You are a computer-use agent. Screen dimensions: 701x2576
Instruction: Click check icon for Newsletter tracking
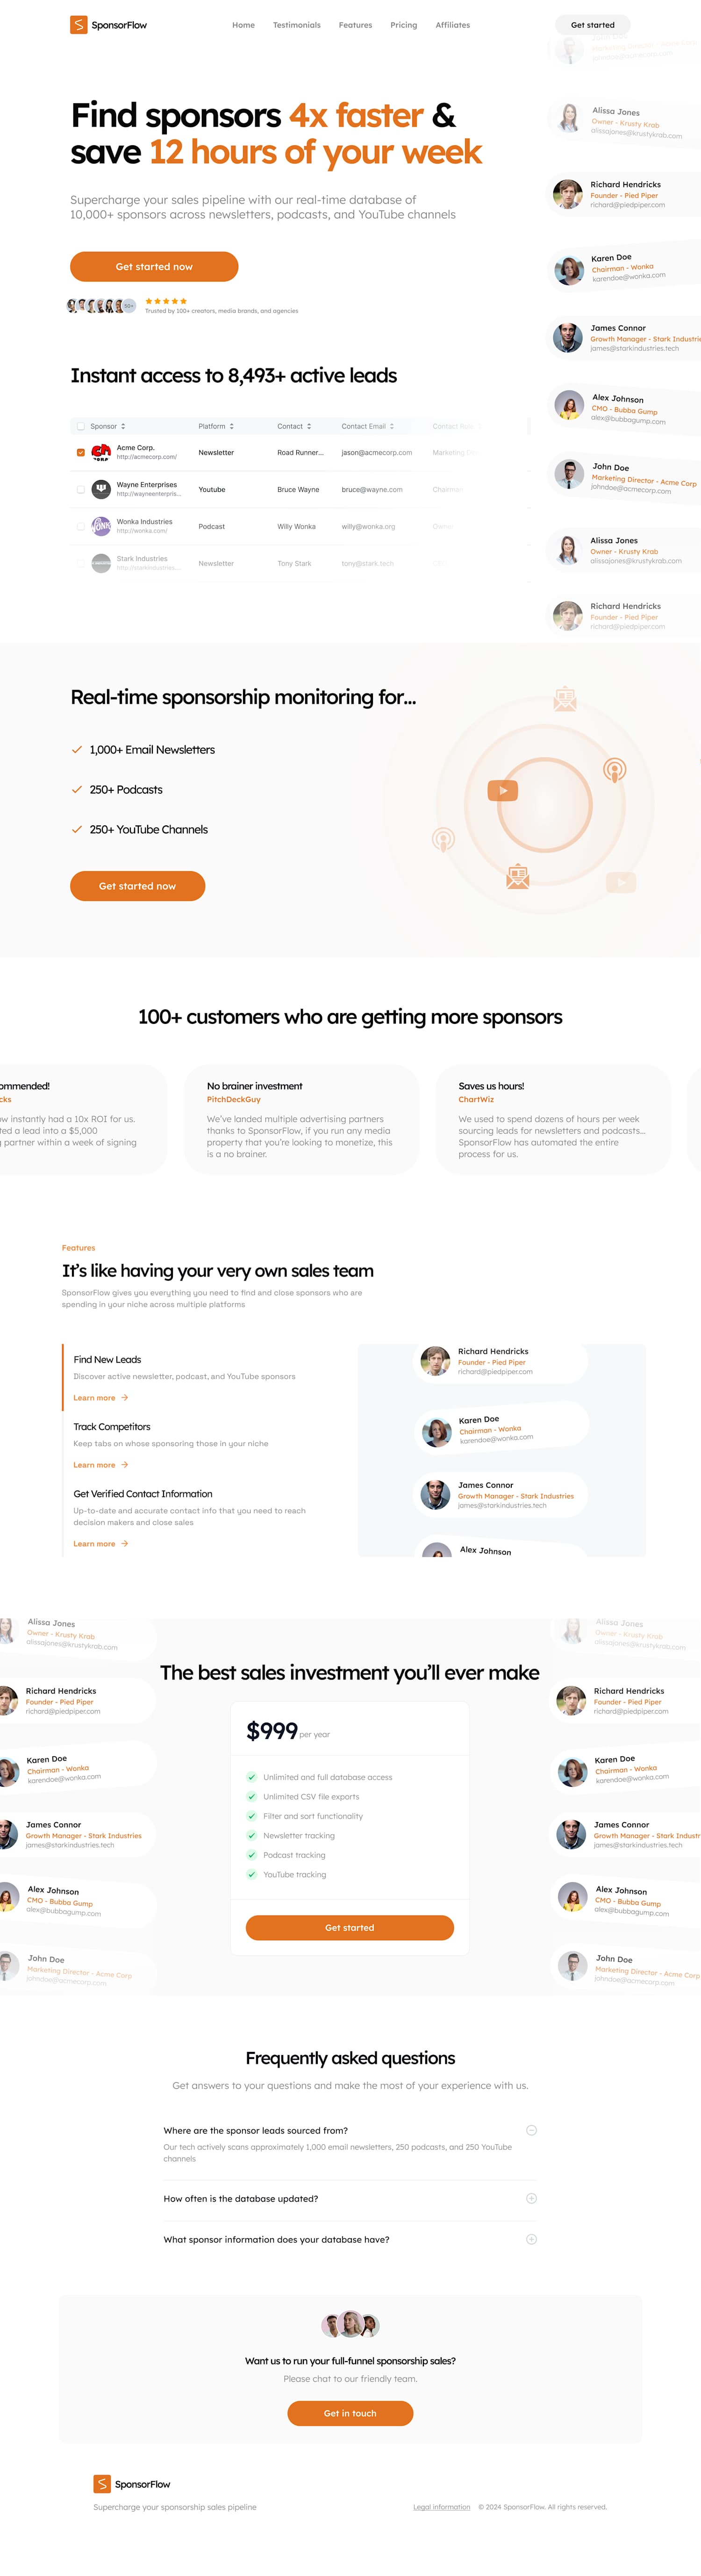[251, 1836]
